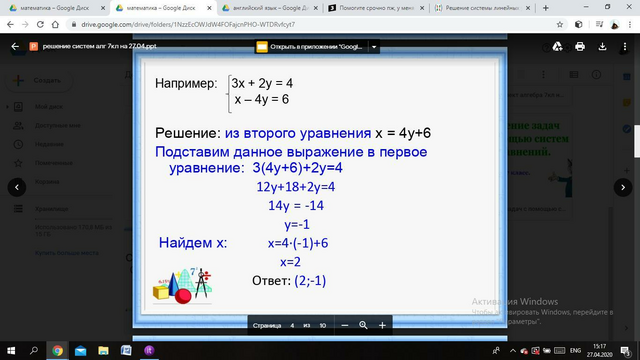This screenshot has height=360, width=640.
Task: Reset zoom with magnifier icon
Action: pos(363,325)
